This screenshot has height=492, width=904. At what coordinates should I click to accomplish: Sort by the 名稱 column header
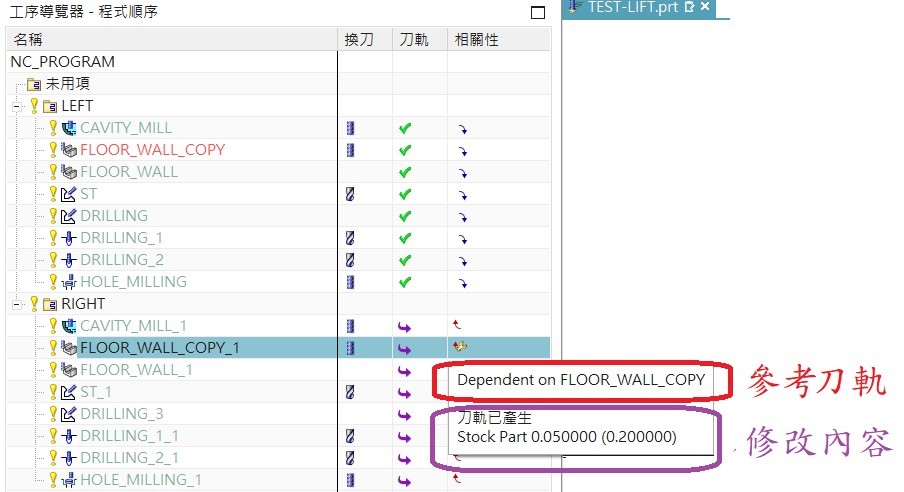[172, 40]
